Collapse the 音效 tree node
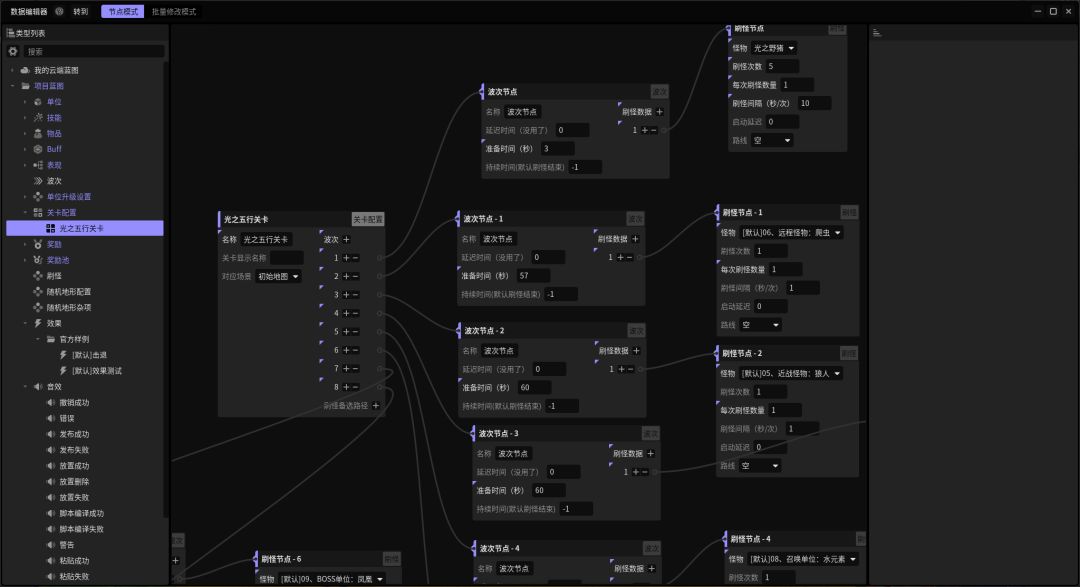Screen dimensions: 1080x587 pyautogui.click(x=25, y=387)
